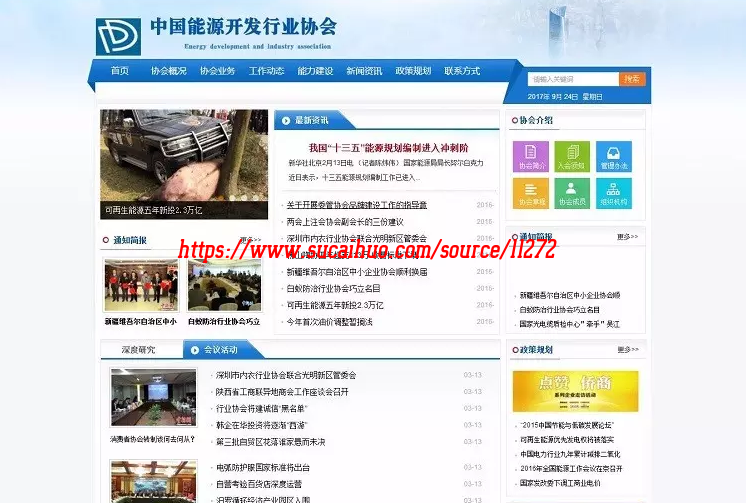Open sidebar item 白蚁防治行业协会巧立名目
The image size is (746, 503).
point(560,310)
